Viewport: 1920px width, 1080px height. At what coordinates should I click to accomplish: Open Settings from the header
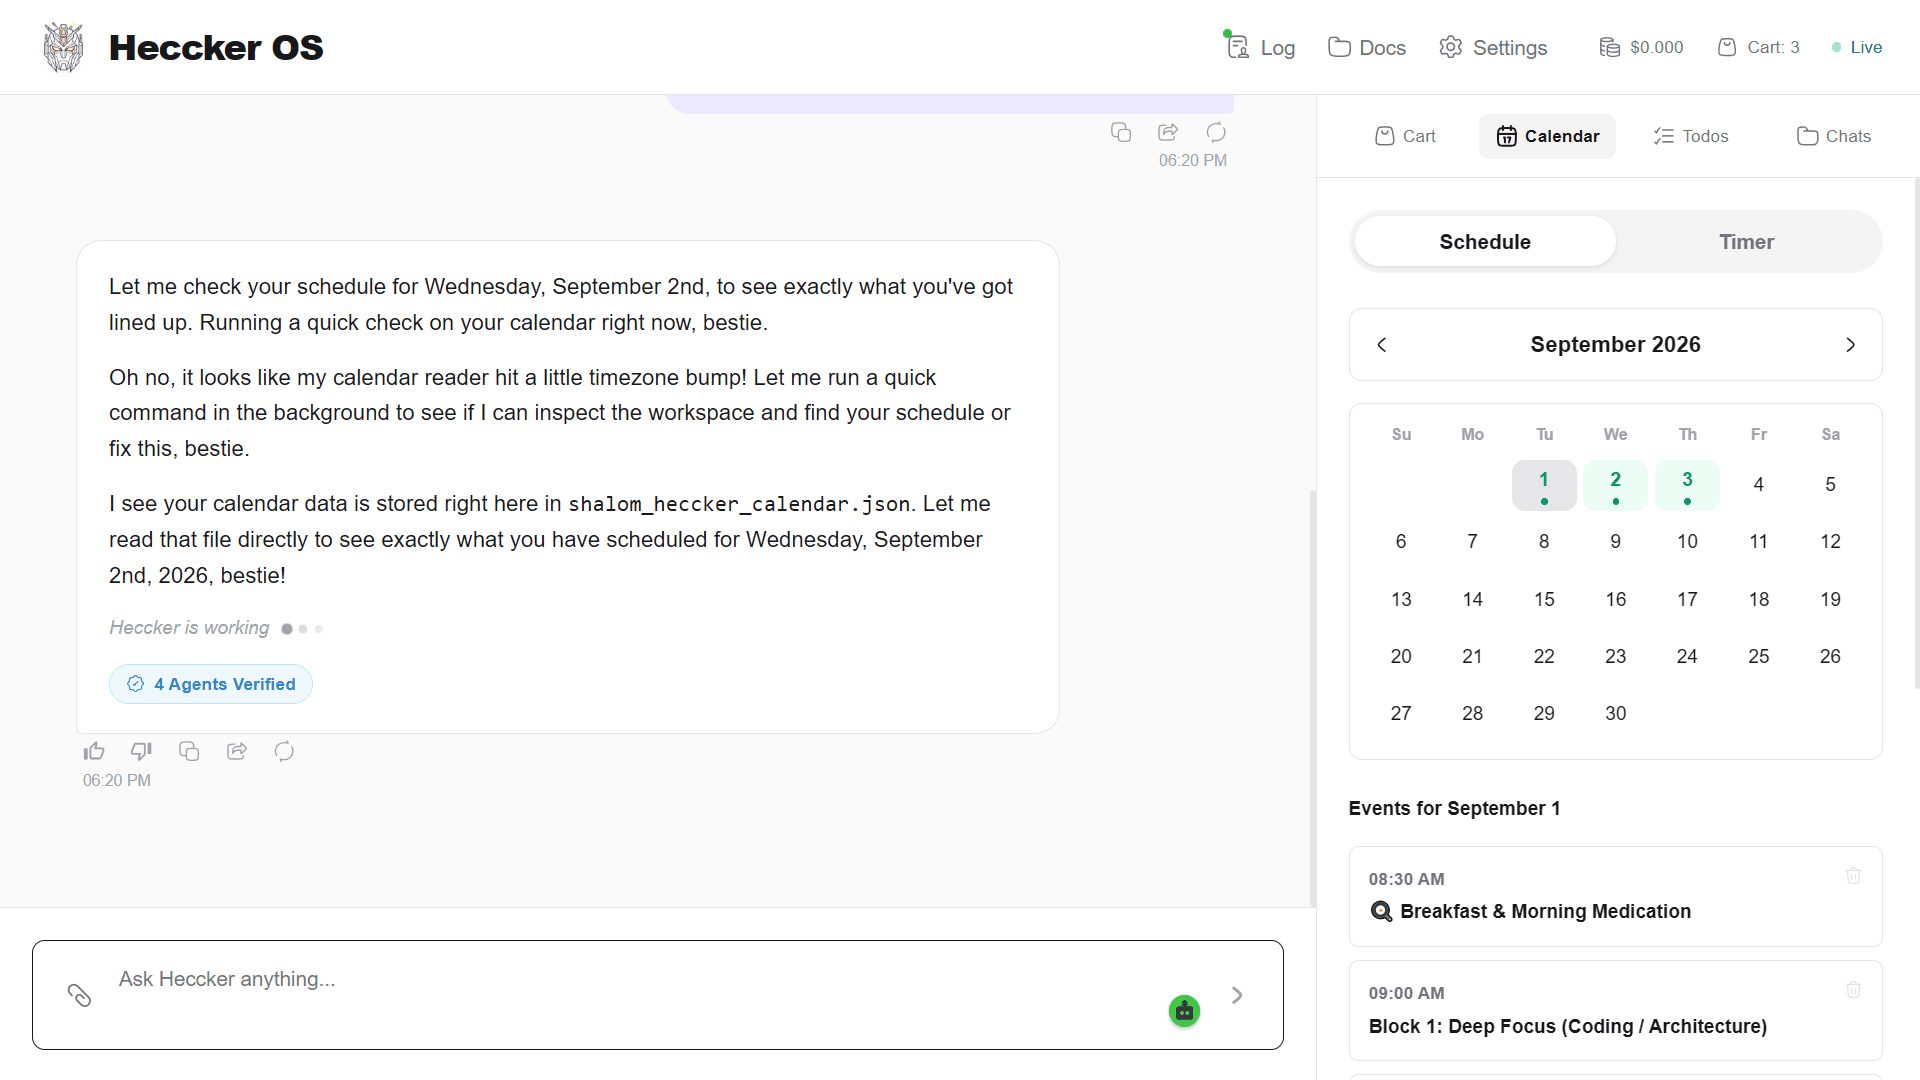coord(1493,47)
